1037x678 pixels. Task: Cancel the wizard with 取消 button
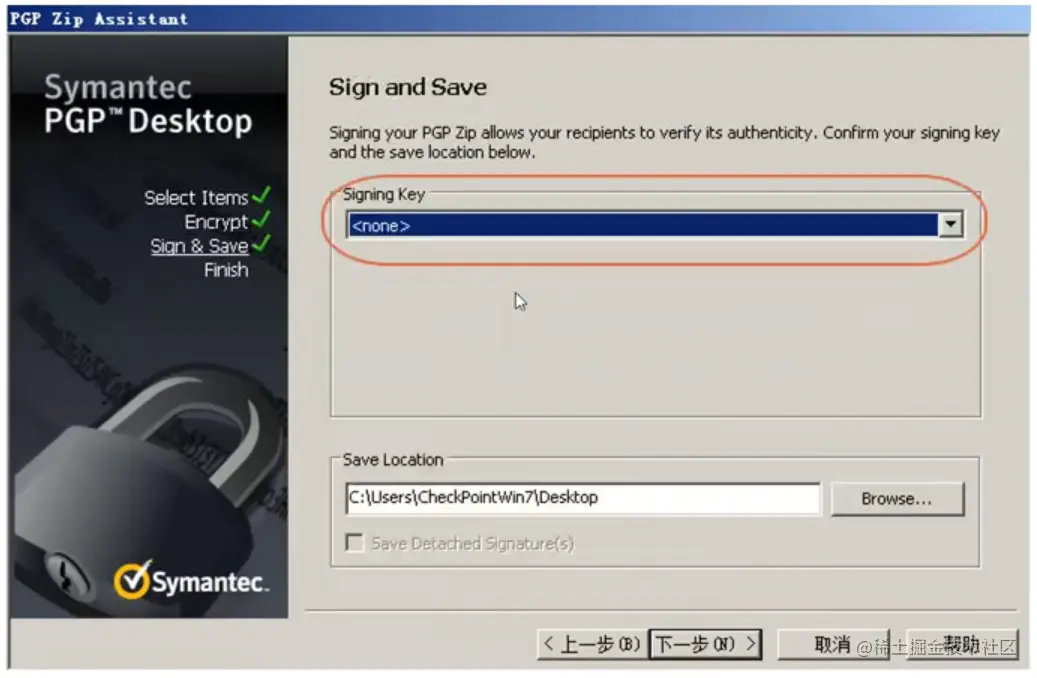(x=832, y=644)
